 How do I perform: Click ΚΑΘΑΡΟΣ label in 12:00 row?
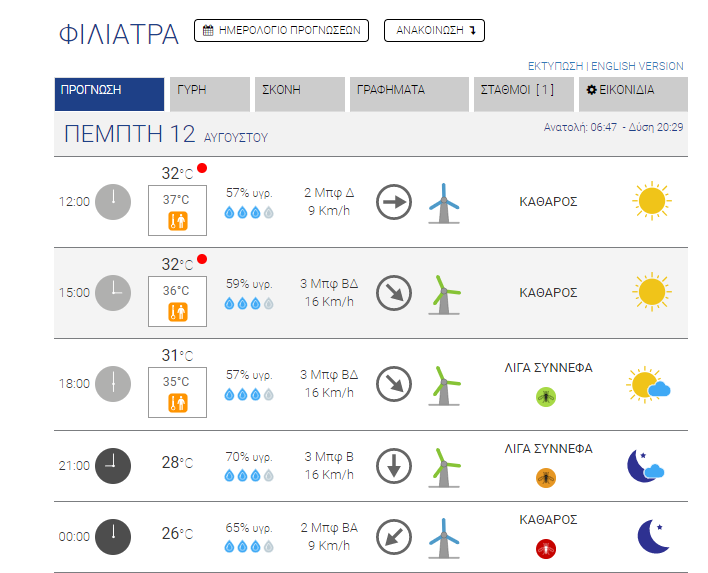point(548,202)
